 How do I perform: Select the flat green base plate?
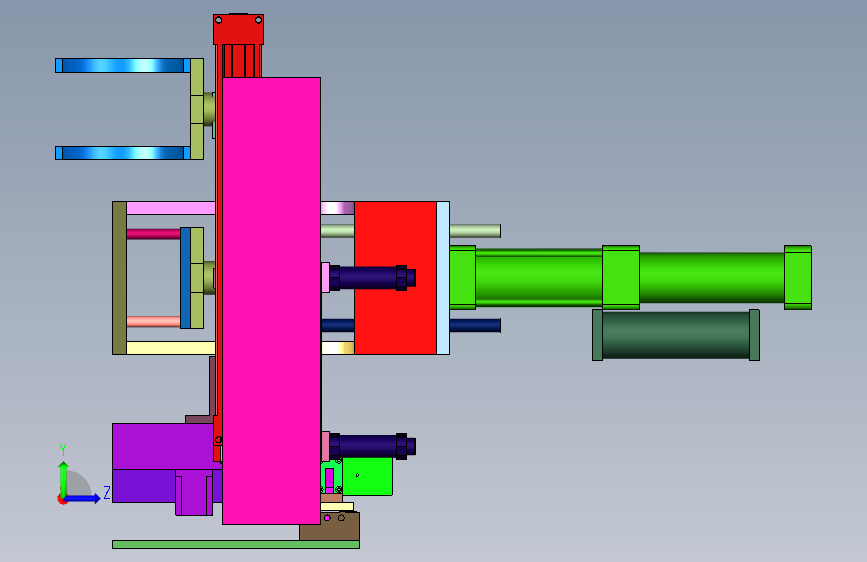(236, 544)
